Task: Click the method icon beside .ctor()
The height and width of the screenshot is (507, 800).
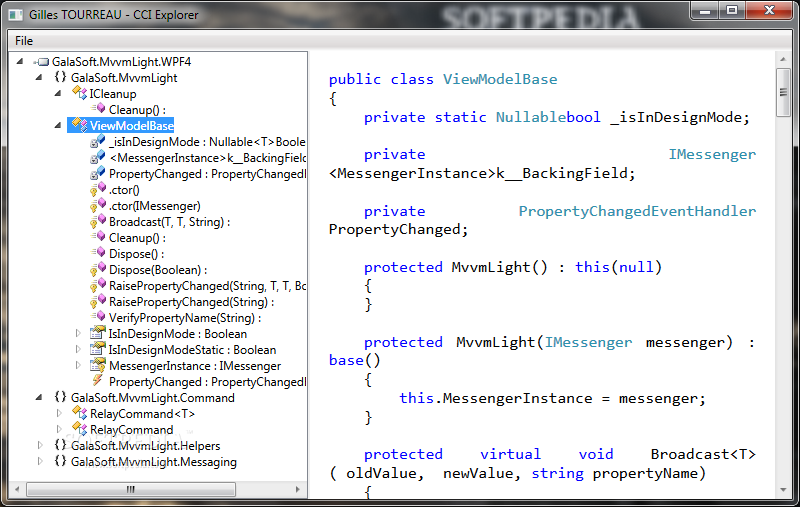Action: (98, 189)
